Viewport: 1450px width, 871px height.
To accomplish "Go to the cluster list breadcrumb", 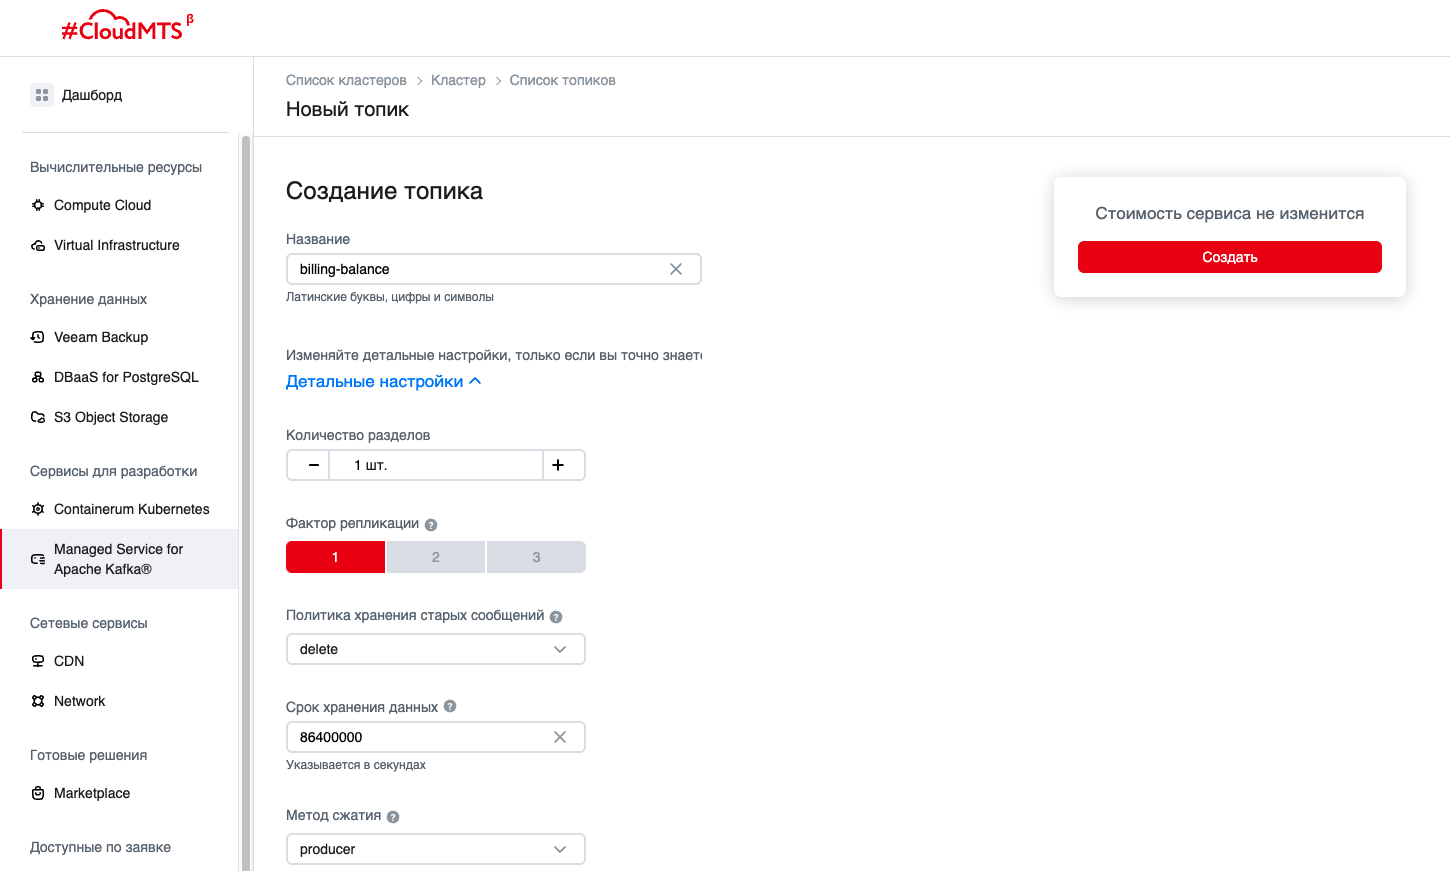I will [346, 80].
